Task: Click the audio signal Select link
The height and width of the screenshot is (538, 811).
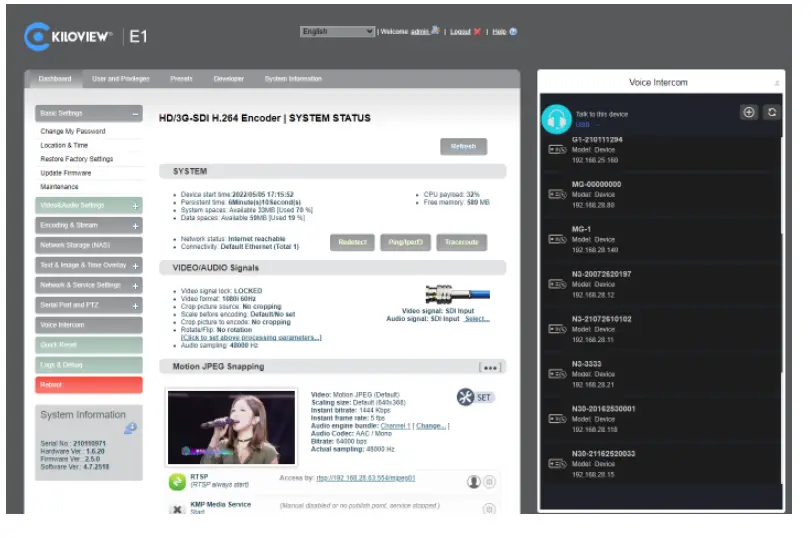Action: pos(476,319)
